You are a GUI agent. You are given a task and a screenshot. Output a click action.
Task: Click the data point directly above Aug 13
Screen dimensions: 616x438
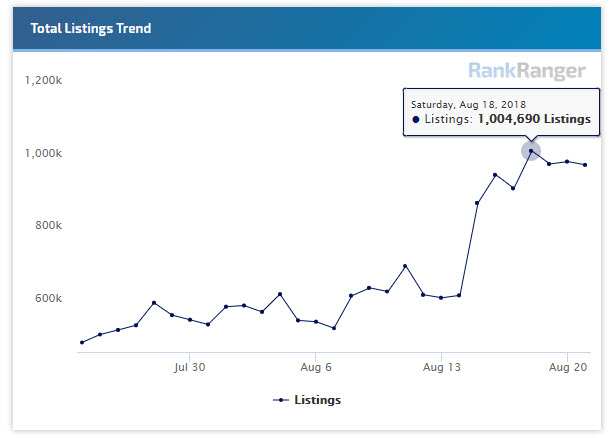pos(441,298)
